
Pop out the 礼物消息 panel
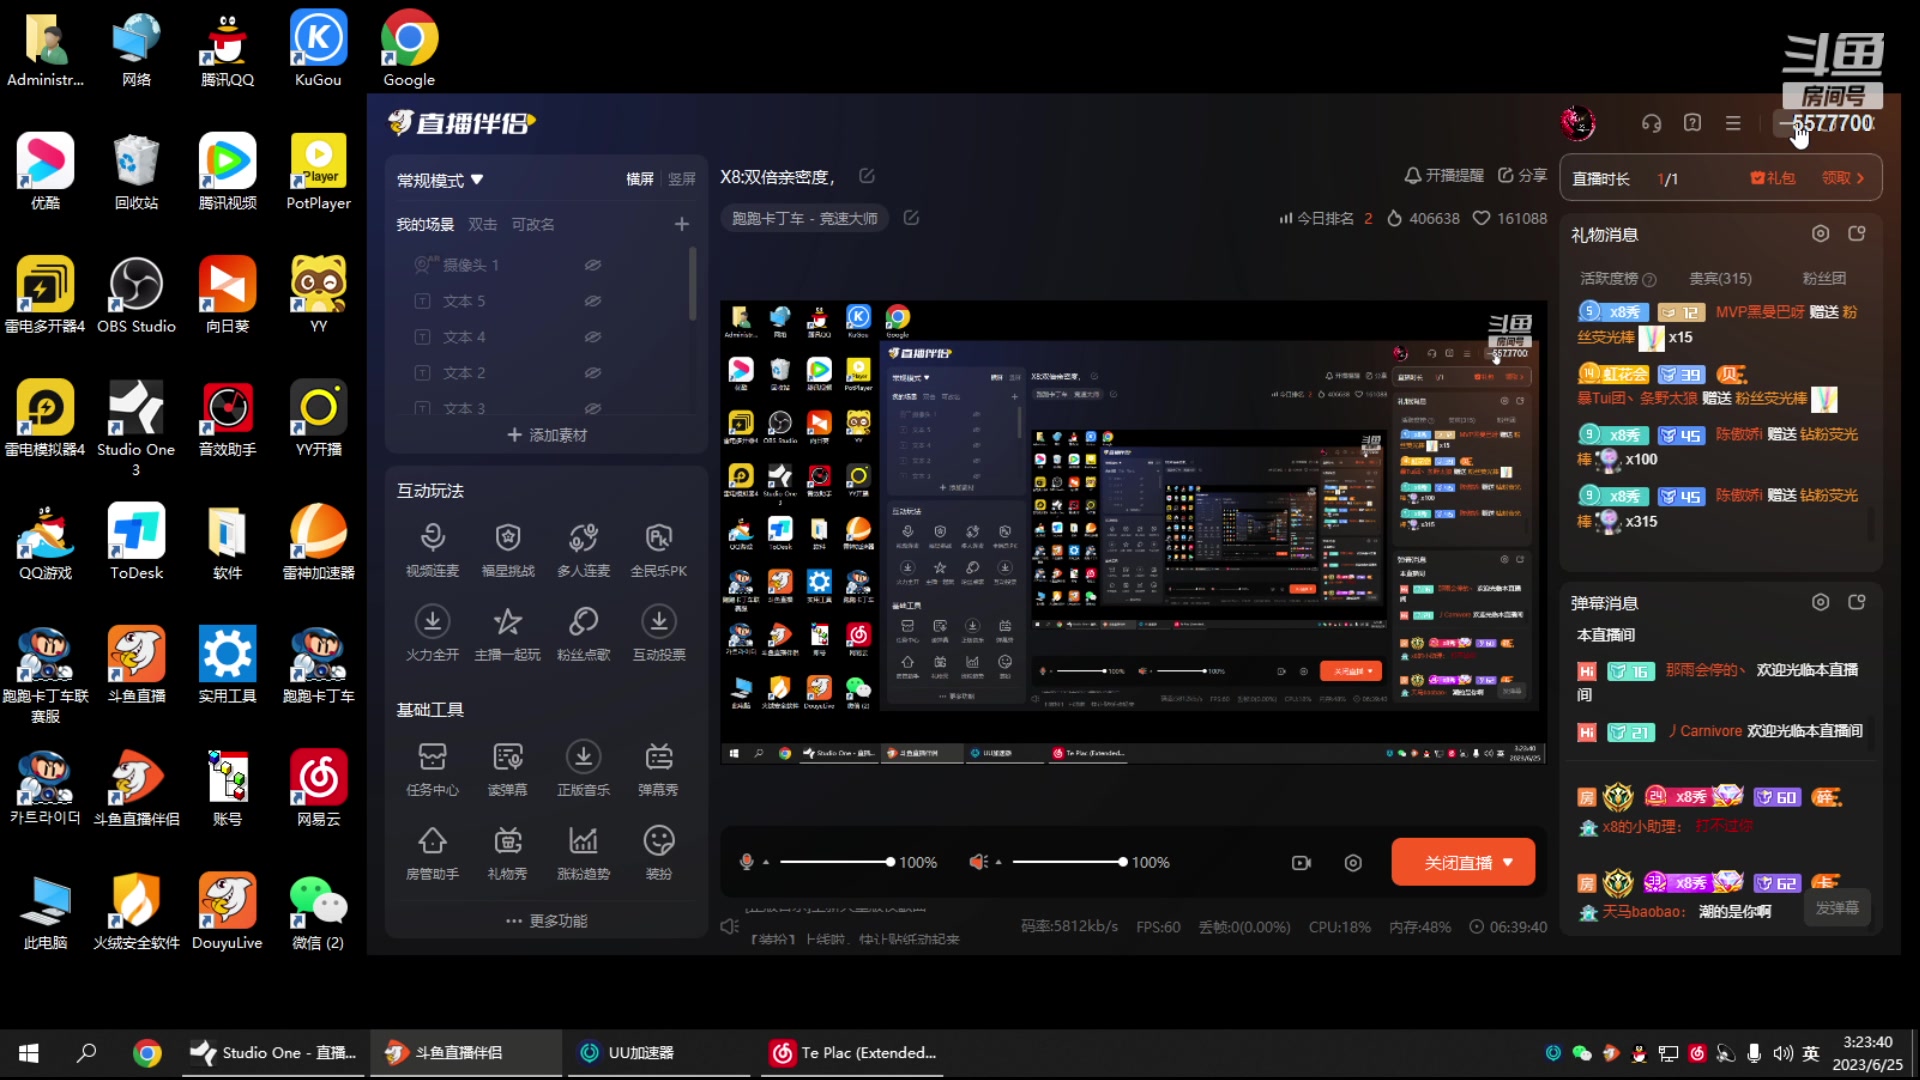1857,233
